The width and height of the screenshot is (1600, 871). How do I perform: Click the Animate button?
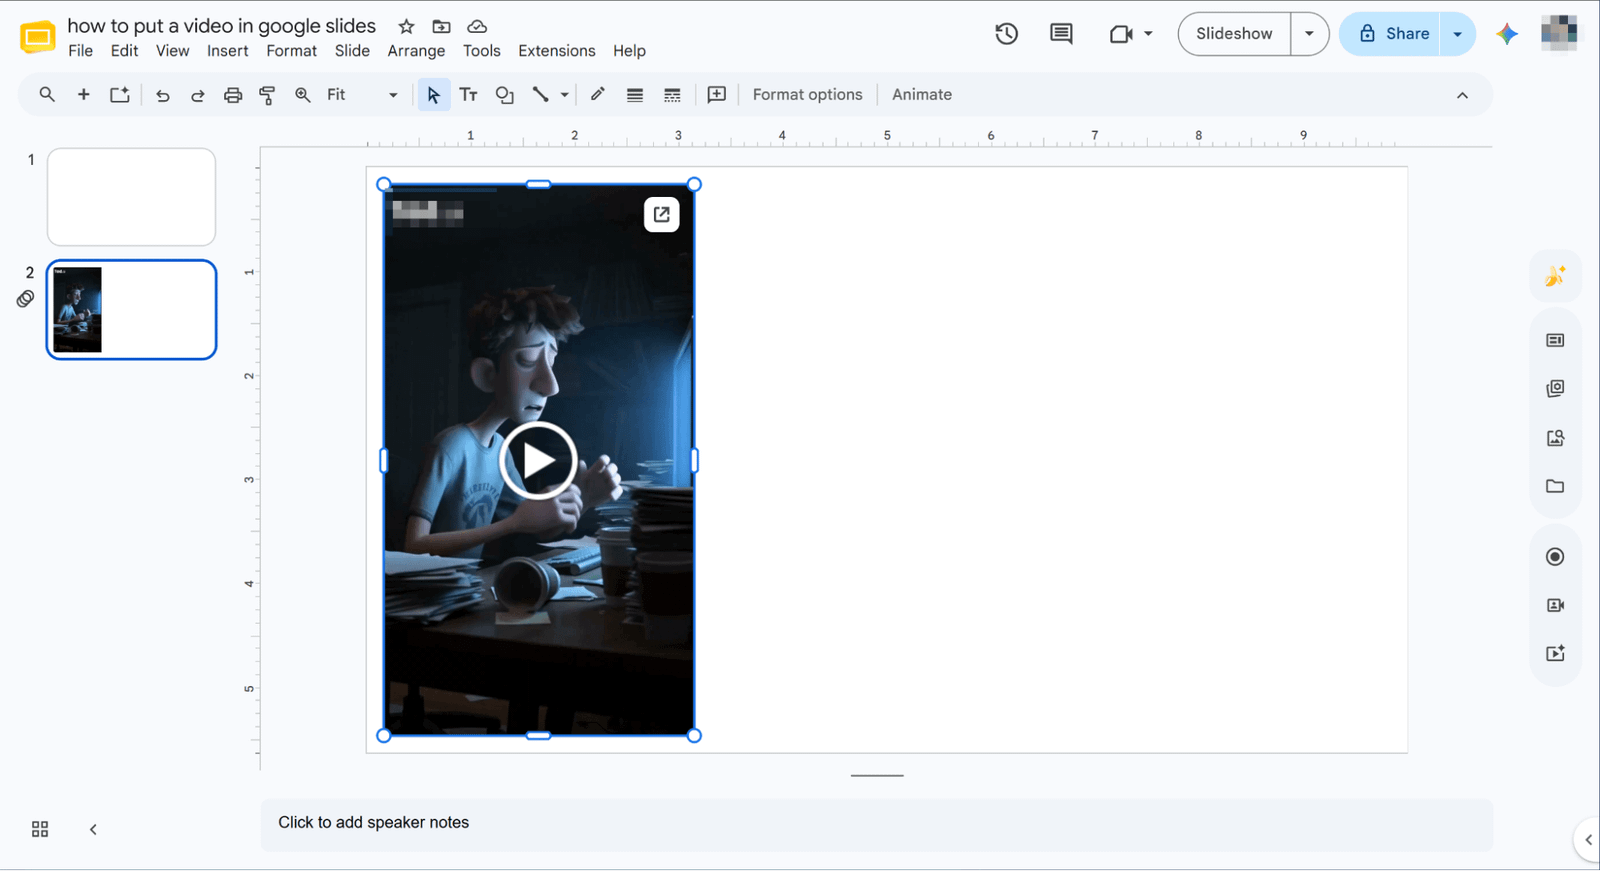click(922, 94)
